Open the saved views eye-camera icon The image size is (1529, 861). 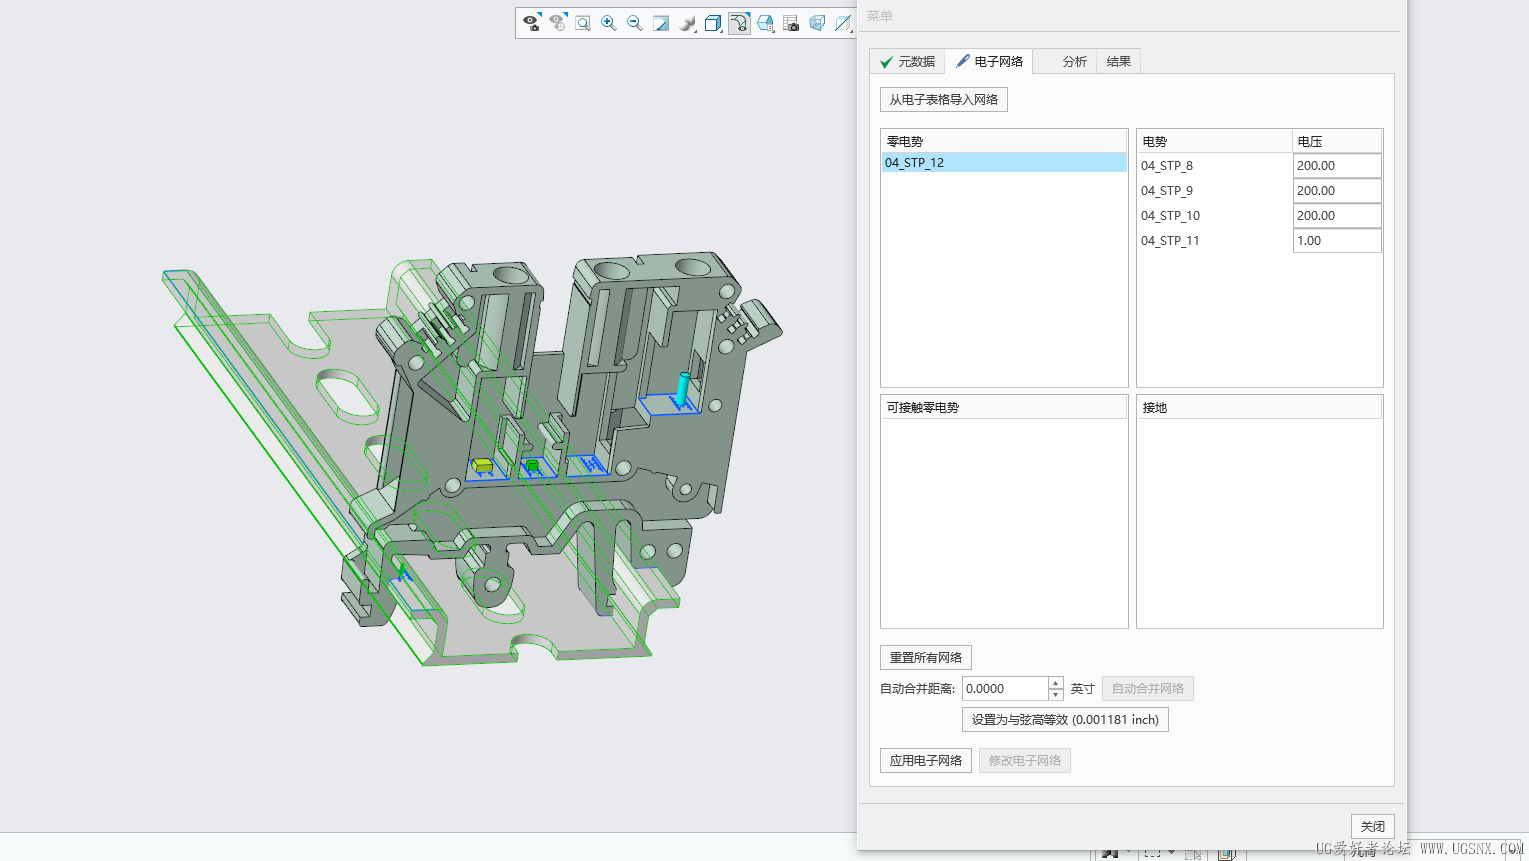point(531,23)
